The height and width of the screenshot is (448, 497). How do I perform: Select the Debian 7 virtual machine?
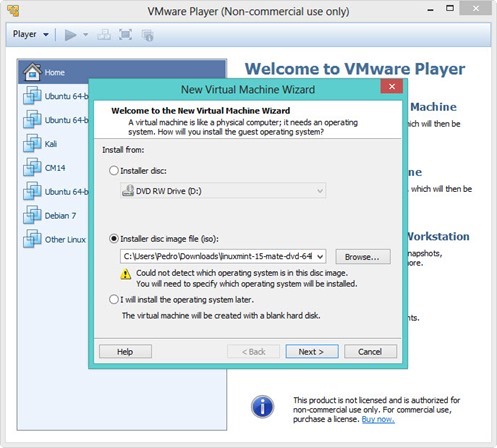pos(50,215)
